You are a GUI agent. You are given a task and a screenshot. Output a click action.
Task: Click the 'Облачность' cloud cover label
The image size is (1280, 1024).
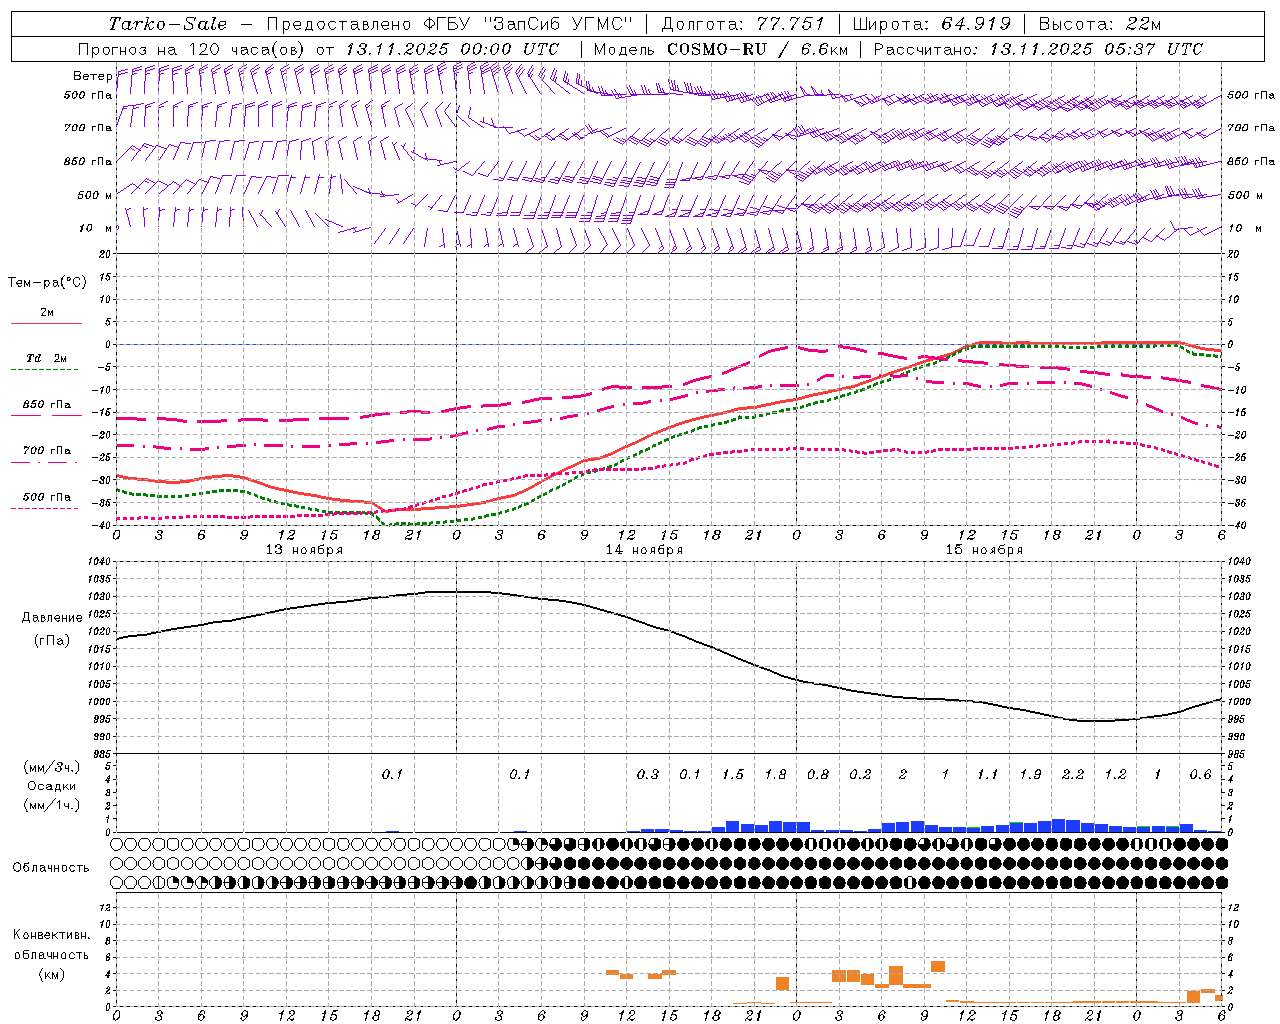pos(50,867)
